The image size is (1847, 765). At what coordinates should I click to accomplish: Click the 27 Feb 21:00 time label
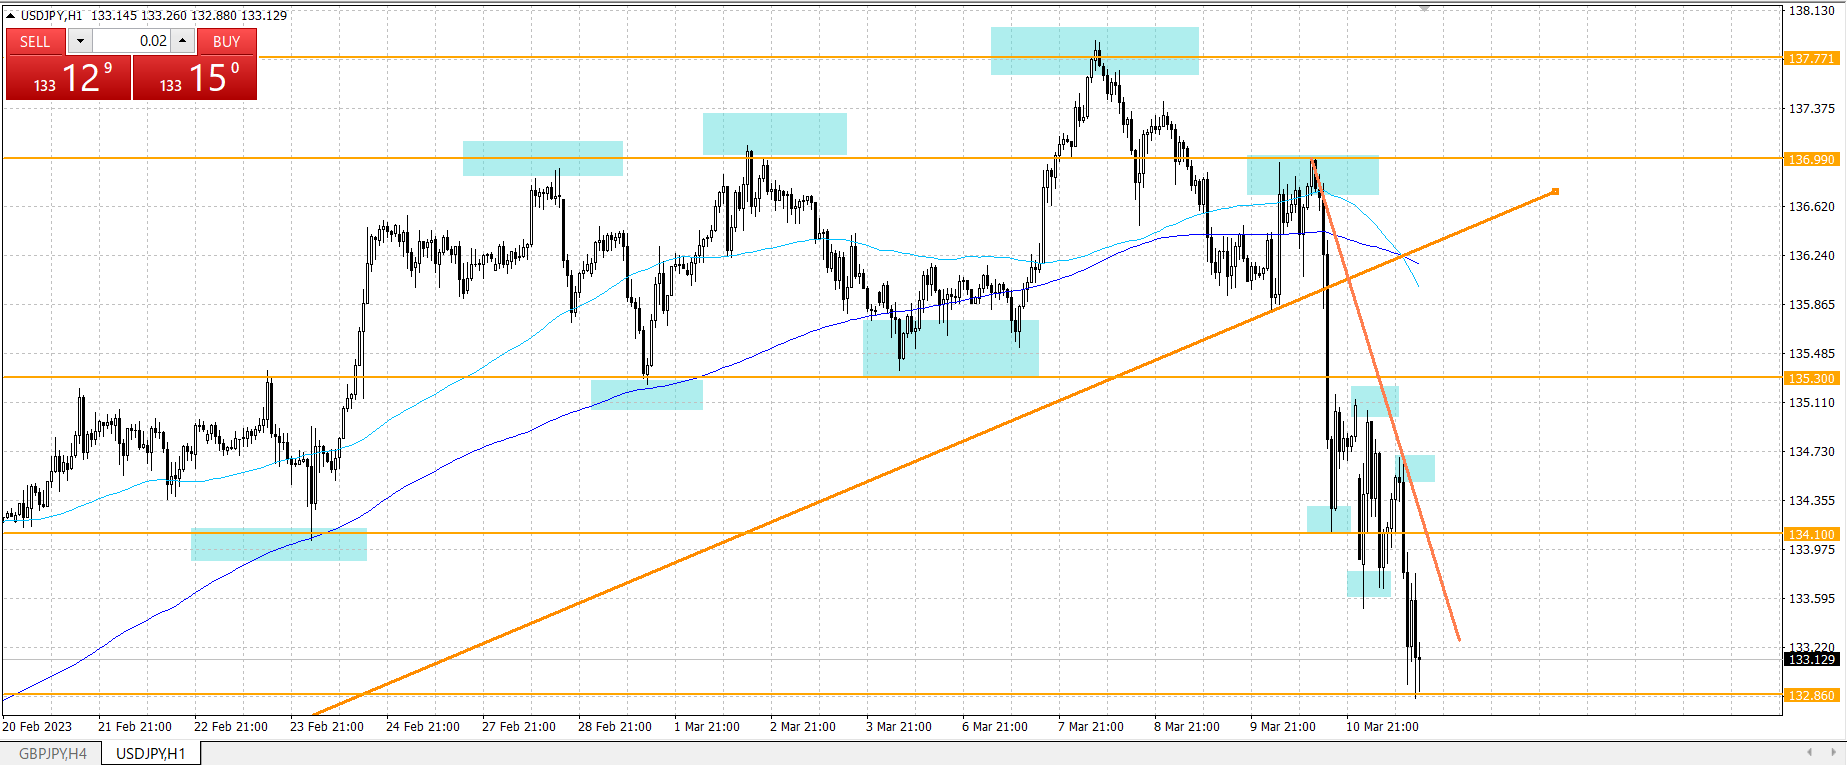click(x=519, y=727)
